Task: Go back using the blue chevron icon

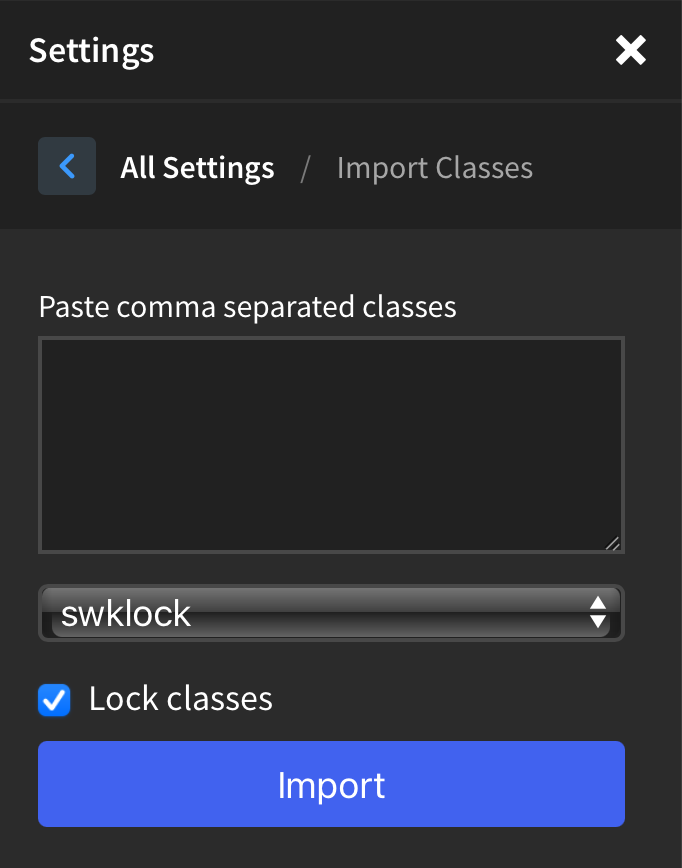Action: [67, 166]
